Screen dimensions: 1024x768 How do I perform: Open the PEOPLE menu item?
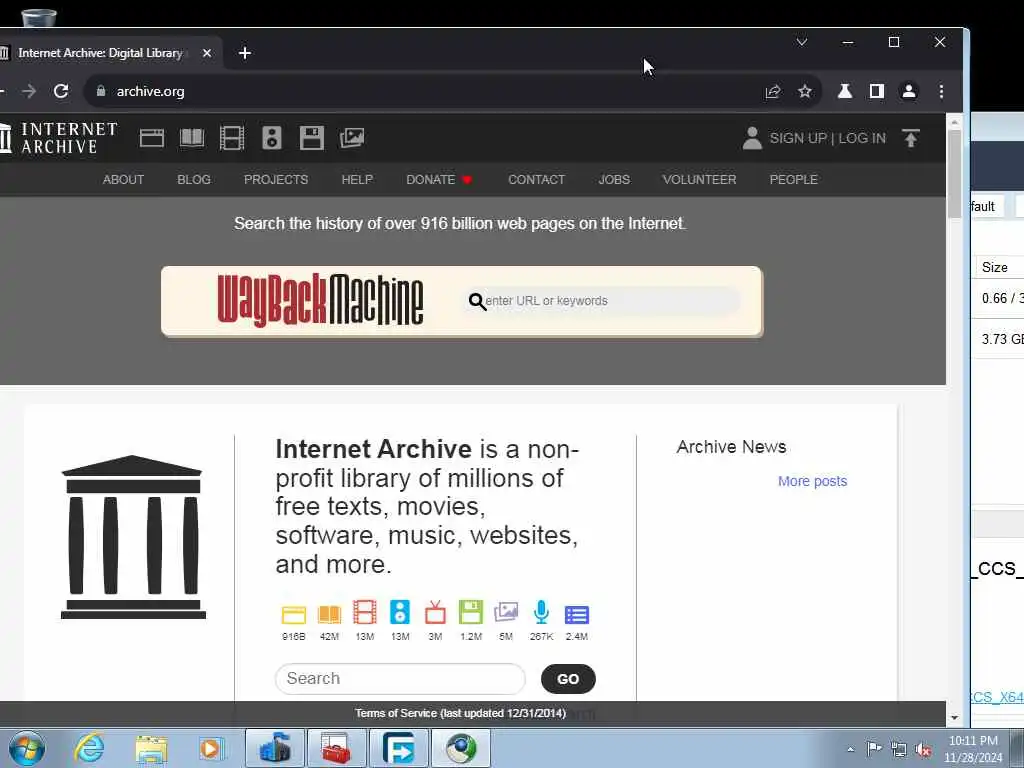point(793,180)
